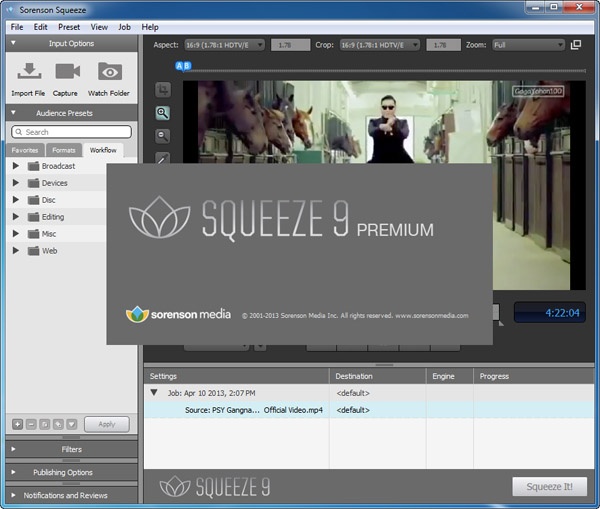Click the 4:22:04 timecode display
600x509 pixels.
click(549, 313)
